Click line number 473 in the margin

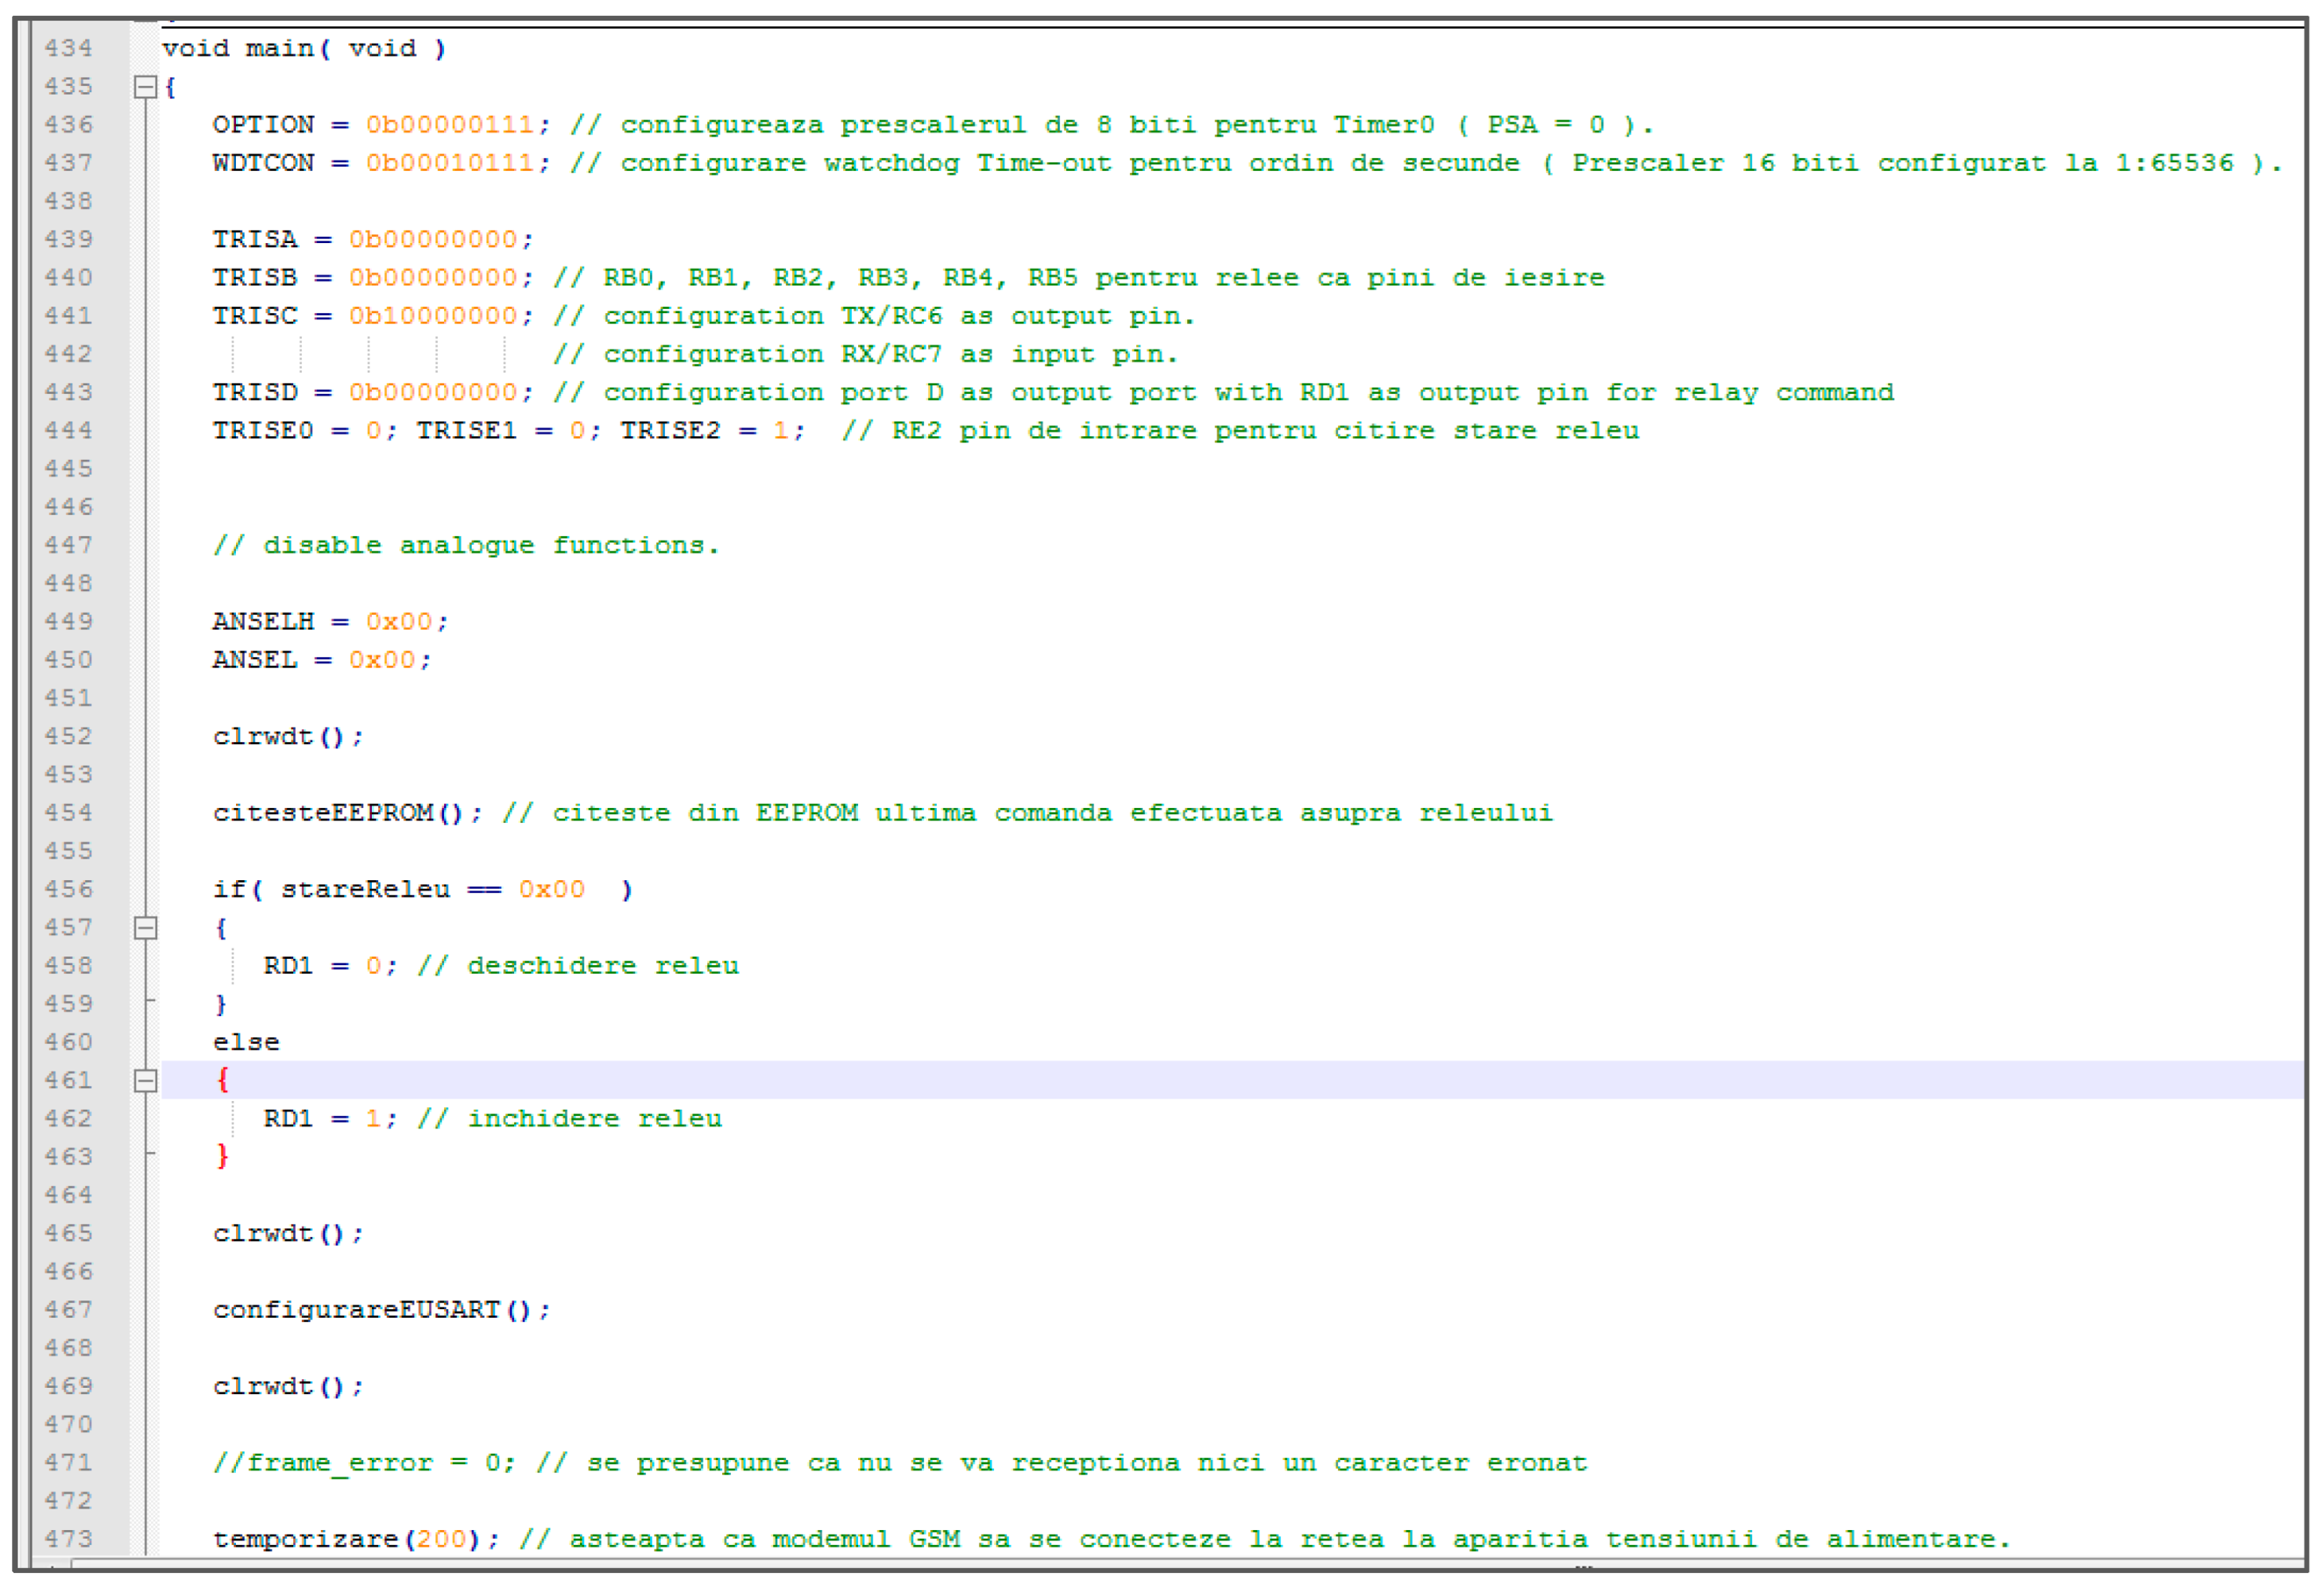[68, 1540]
